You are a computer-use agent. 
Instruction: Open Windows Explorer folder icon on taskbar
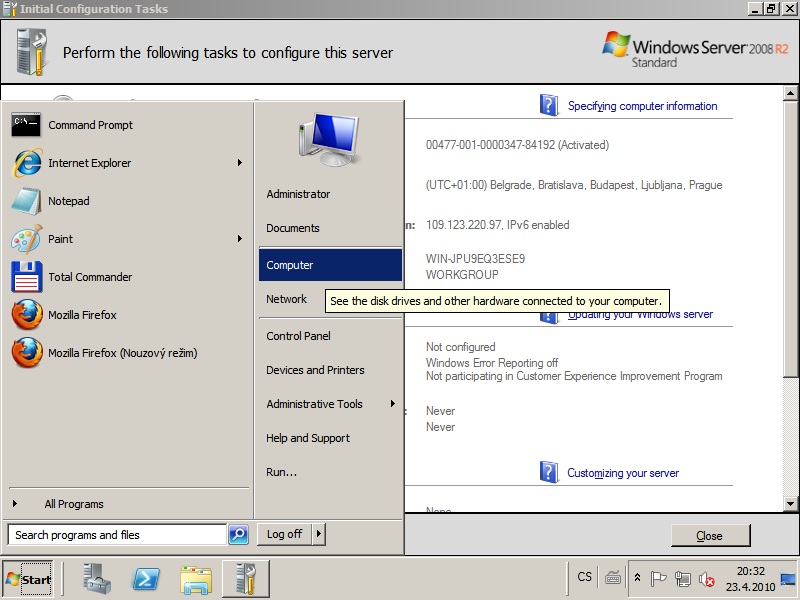point(196,579)
